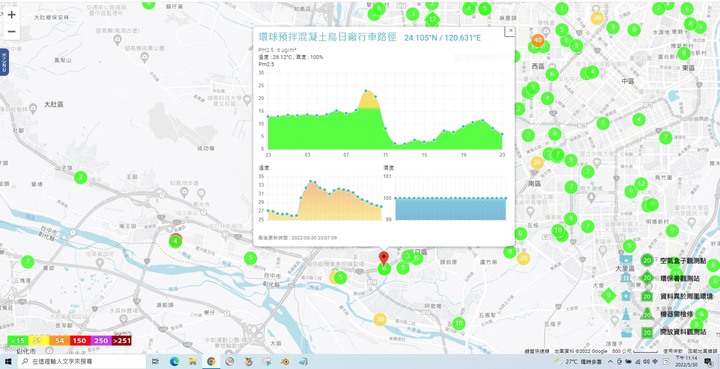The width and height of the screenshot is (720, 369).
Task: Open Blender from the taskbar
Action: tap(286, 362)
